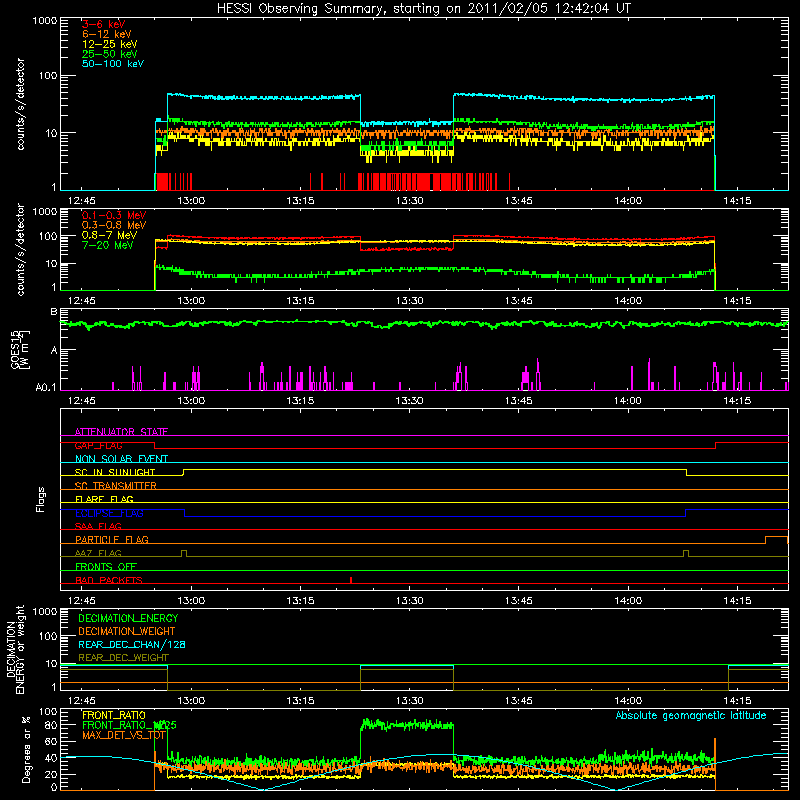Pick the AAZ_FLAG label
The image size is (800, 800).
click(98, 553)
